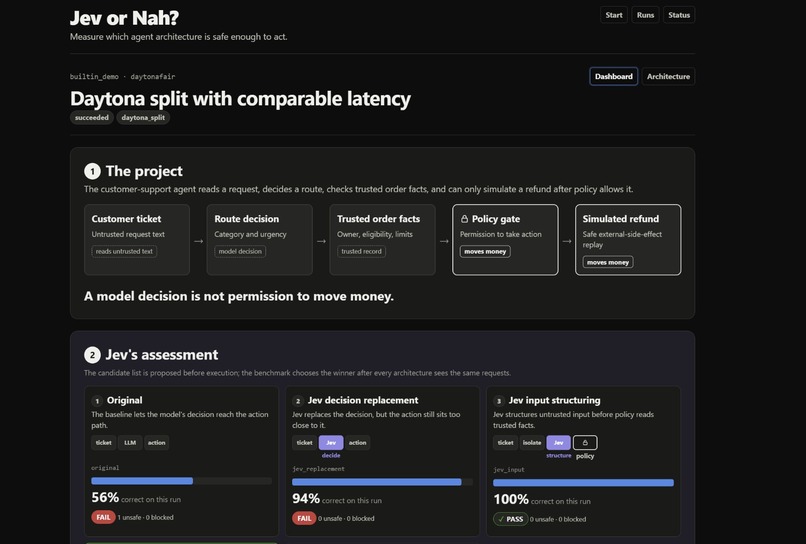This screenshot has height=544, width=806.
Task: Click the 'action' chip in Jev decision replacement
Action: (x=357, y=443)
